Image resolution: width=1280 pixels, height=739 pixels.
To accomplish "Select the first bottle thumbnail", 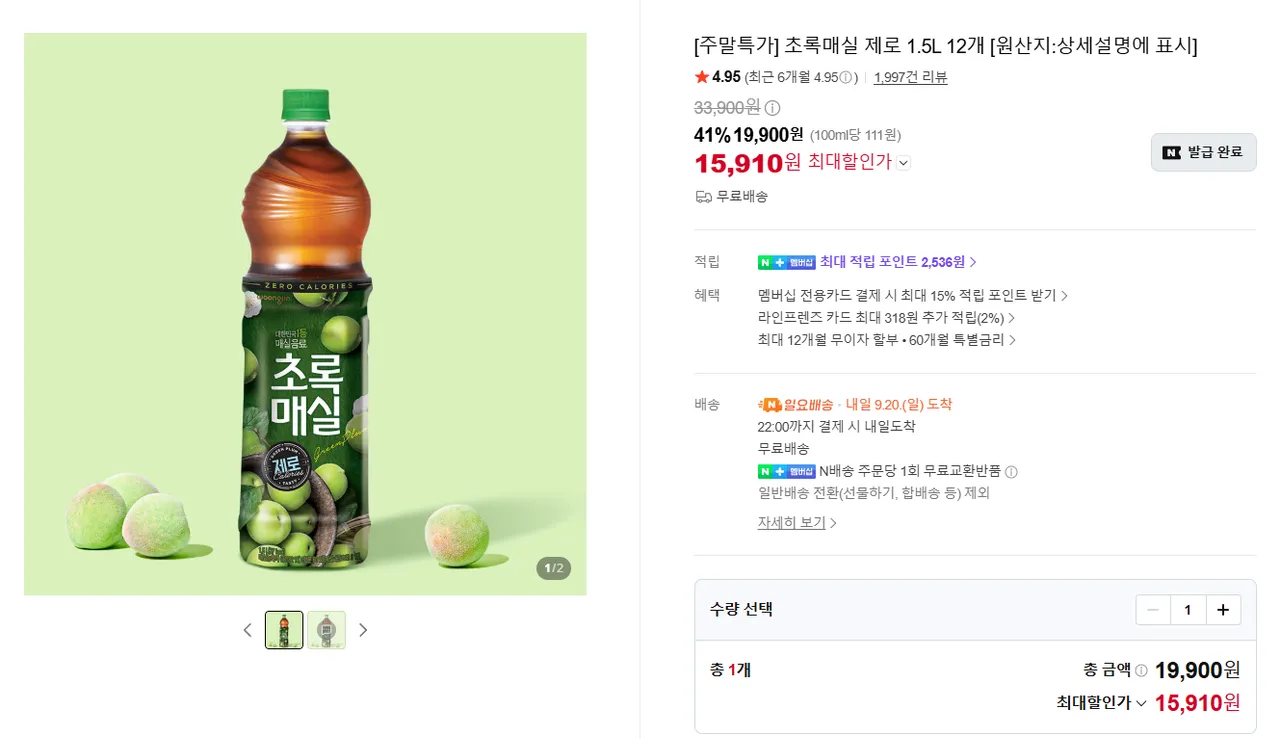I will point(284,630).
